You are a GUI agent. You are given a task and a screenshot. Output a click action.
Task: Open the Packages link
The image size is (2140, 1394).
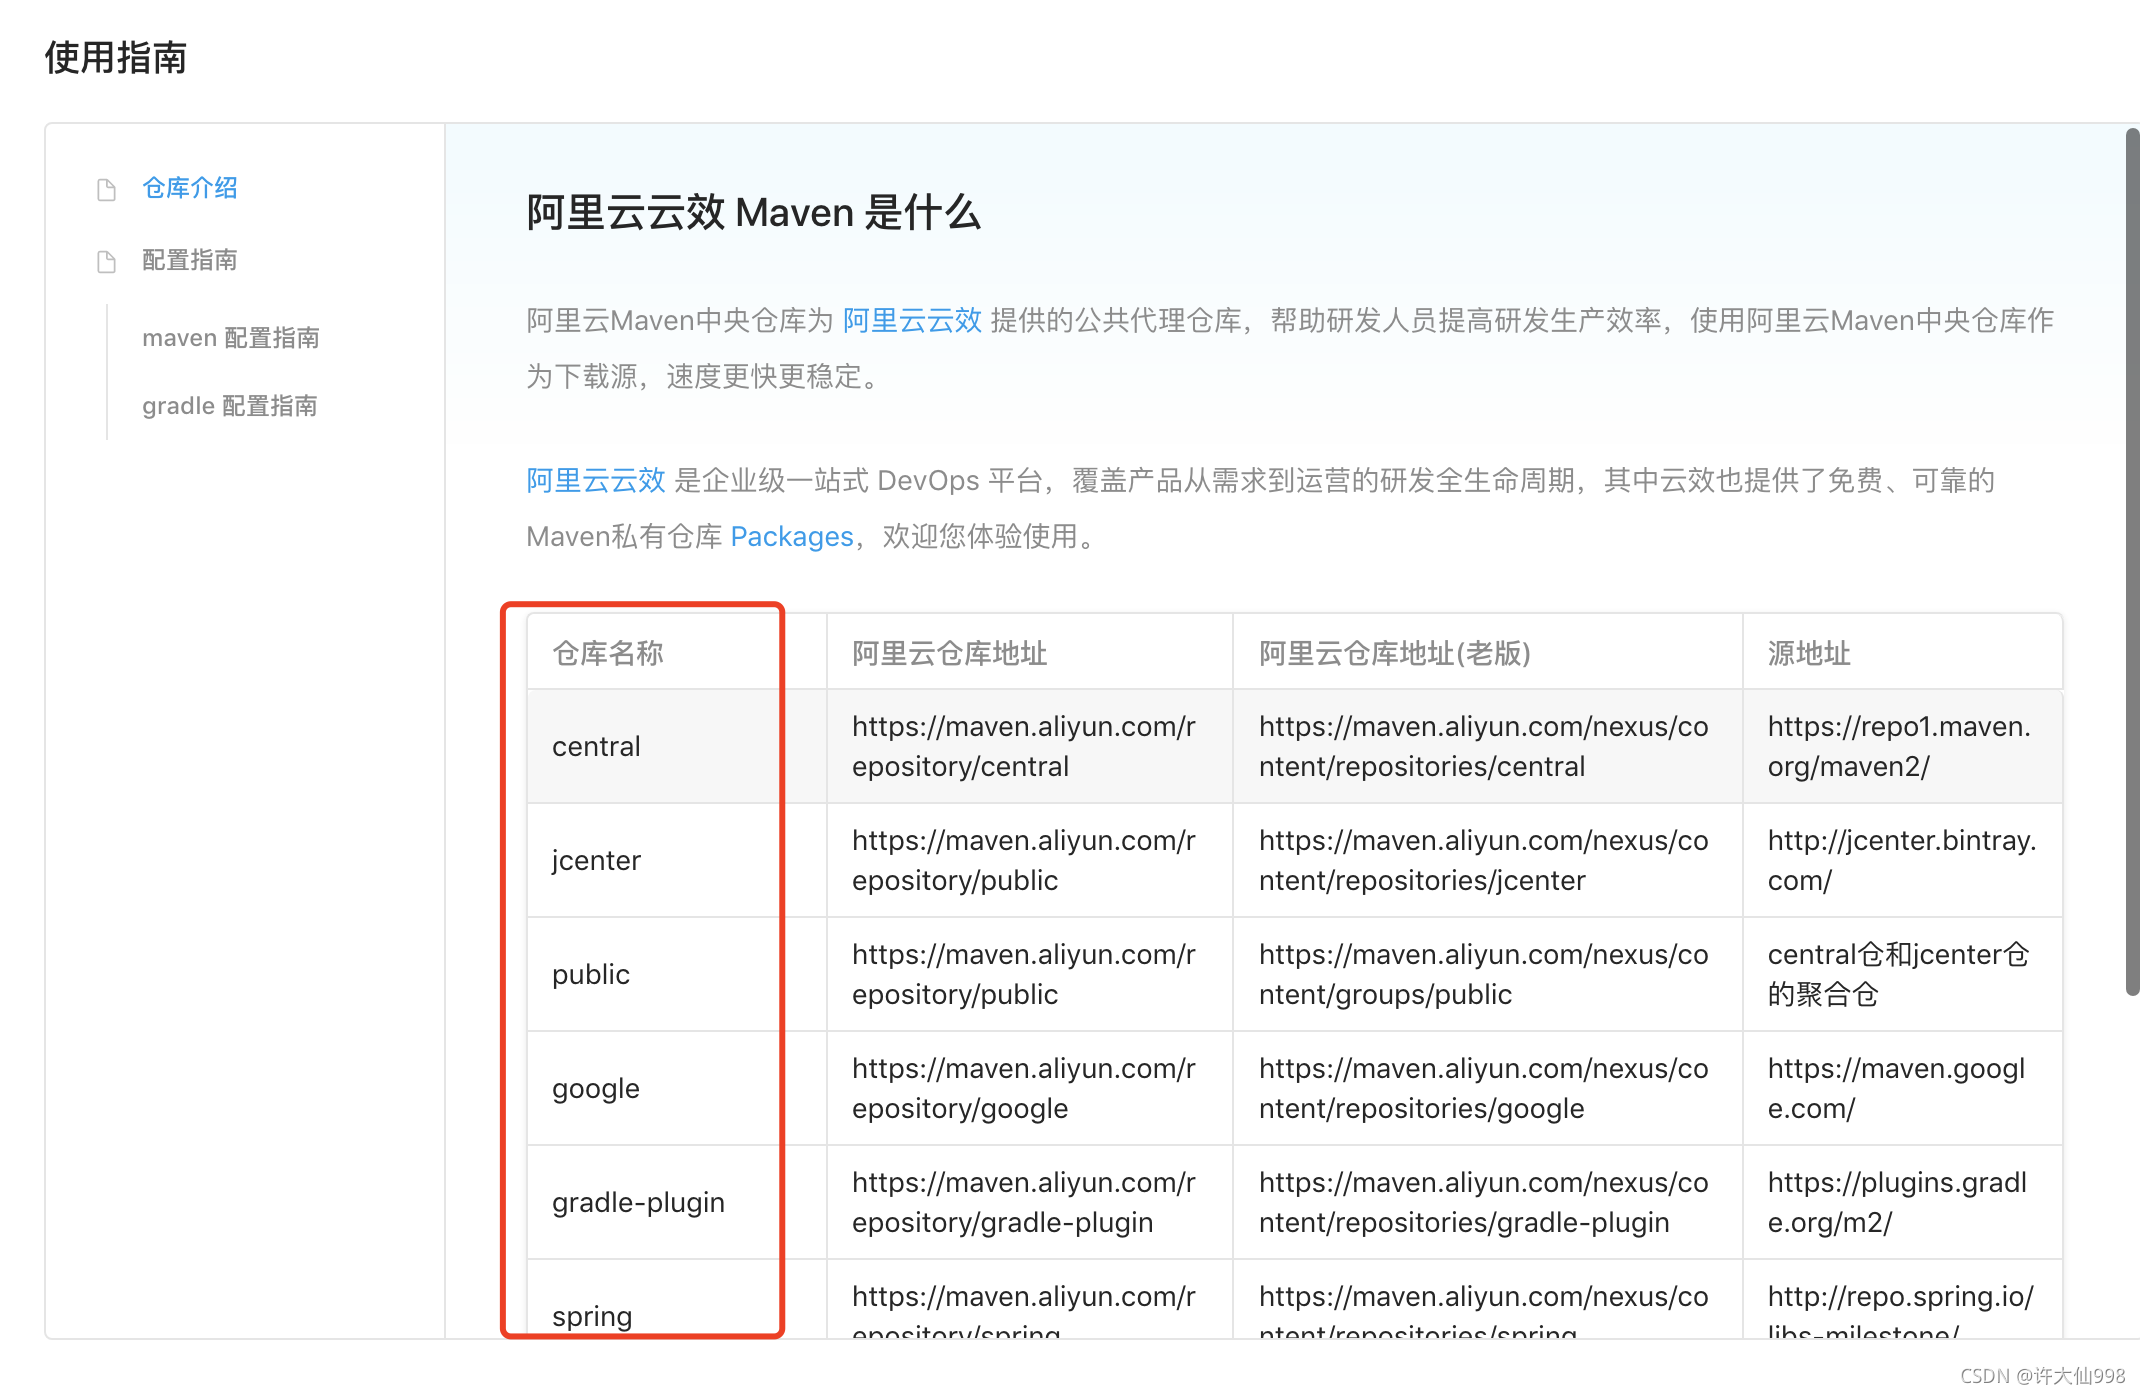point(791,537)
